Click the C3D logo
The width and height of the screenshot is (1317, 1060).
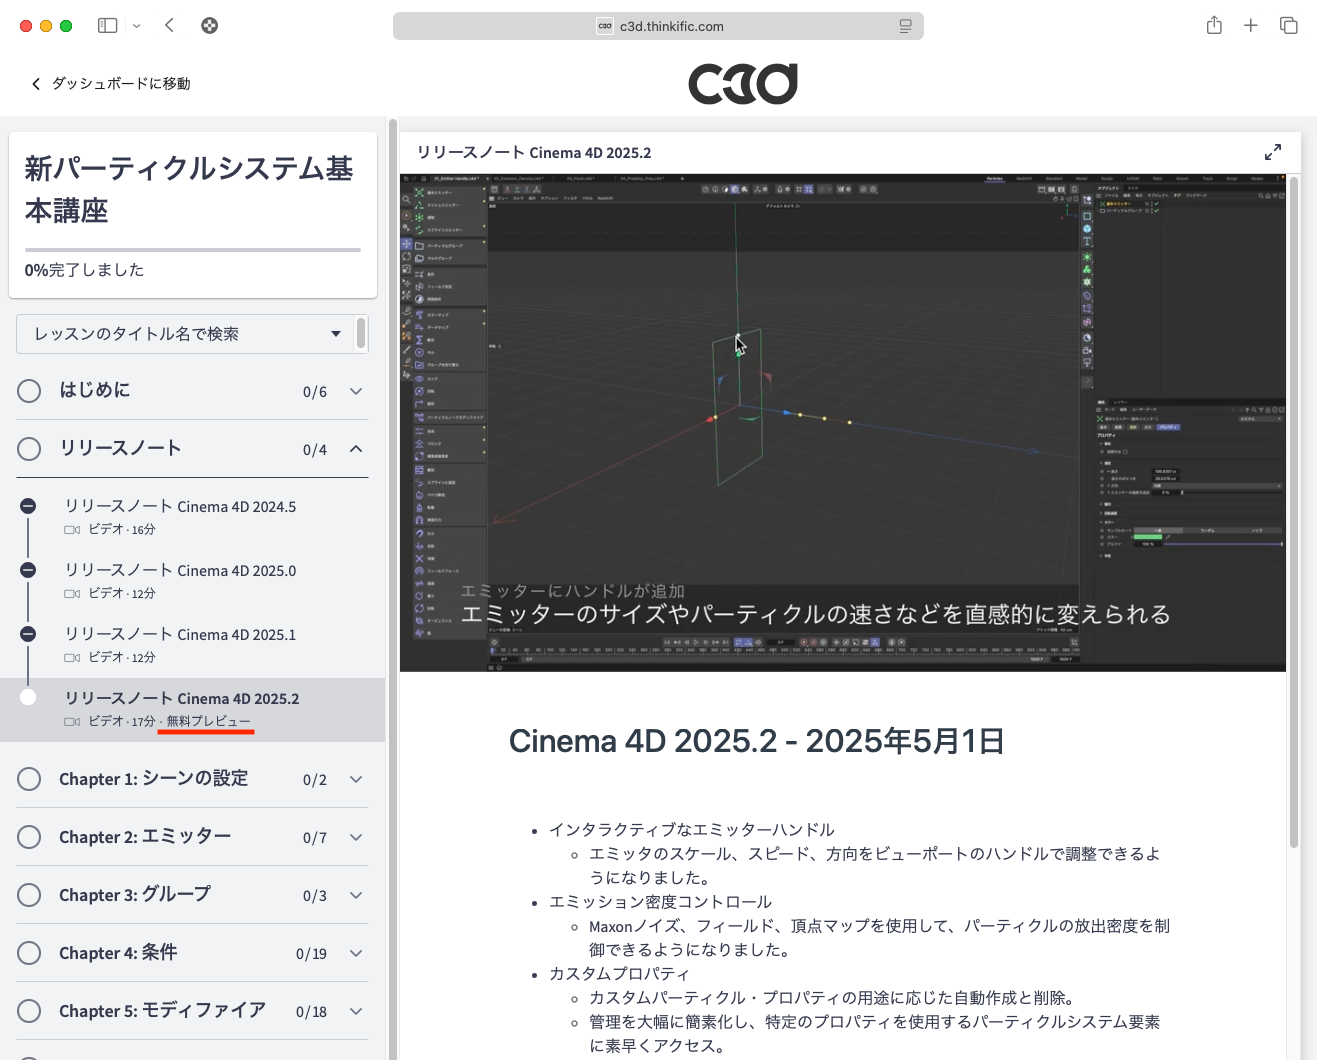[743, 84]
